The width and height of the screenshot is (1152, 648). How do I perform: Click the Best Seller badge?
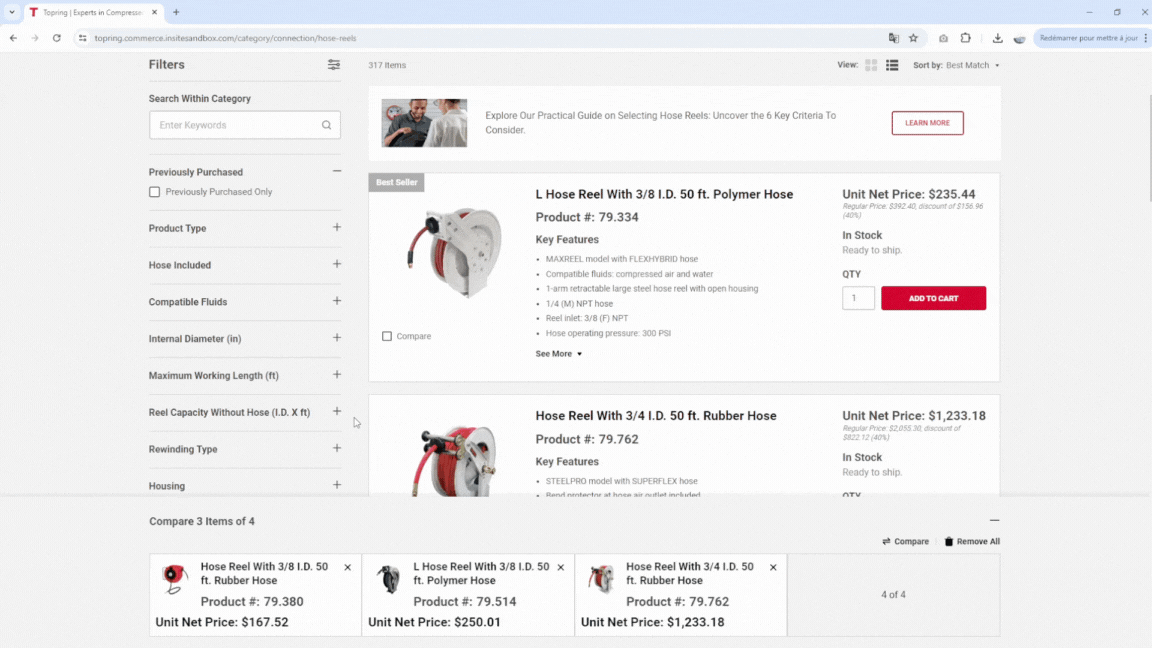point(397,182)
